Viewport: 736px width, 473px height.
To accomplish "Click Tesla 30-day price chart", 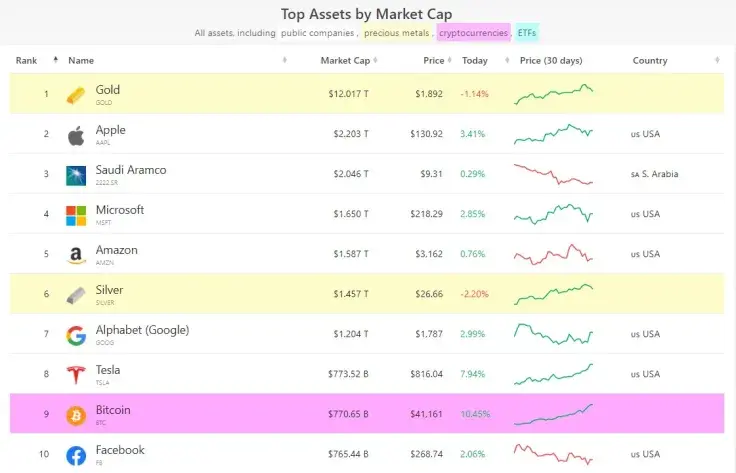I will click(x=553, y=374).
